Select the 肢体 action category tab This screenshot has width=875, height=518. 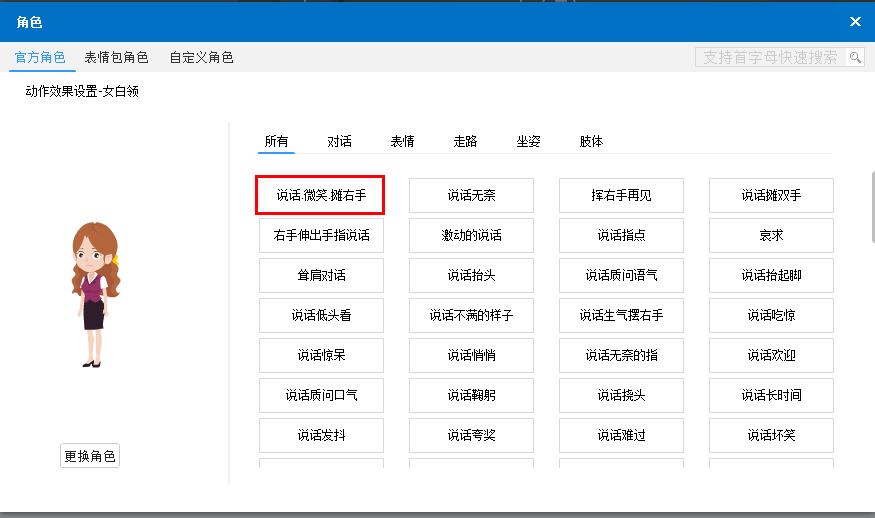pyautogui.click(x=592, y=141)
